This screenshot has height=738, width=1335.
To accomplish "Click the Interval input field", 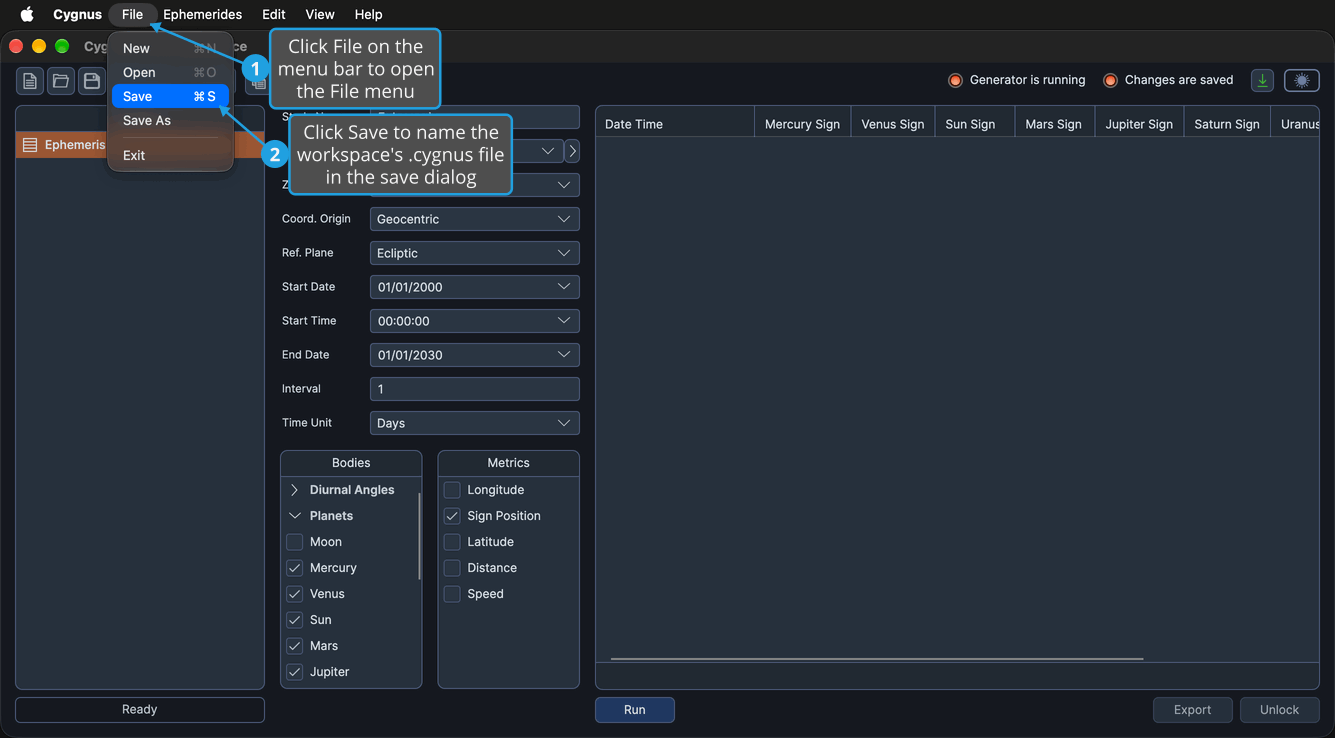I will click(x=475, y=389).
